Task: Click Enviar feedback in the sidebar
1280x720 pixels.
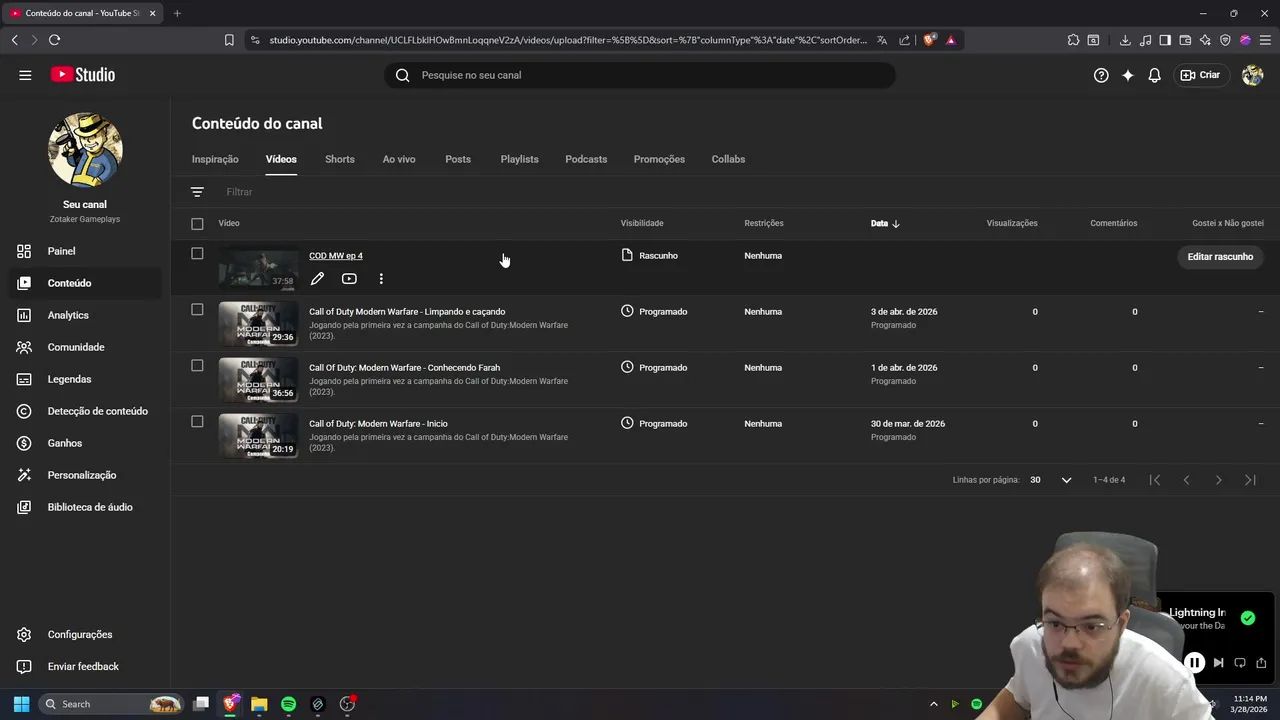Action: pos(85,666)
